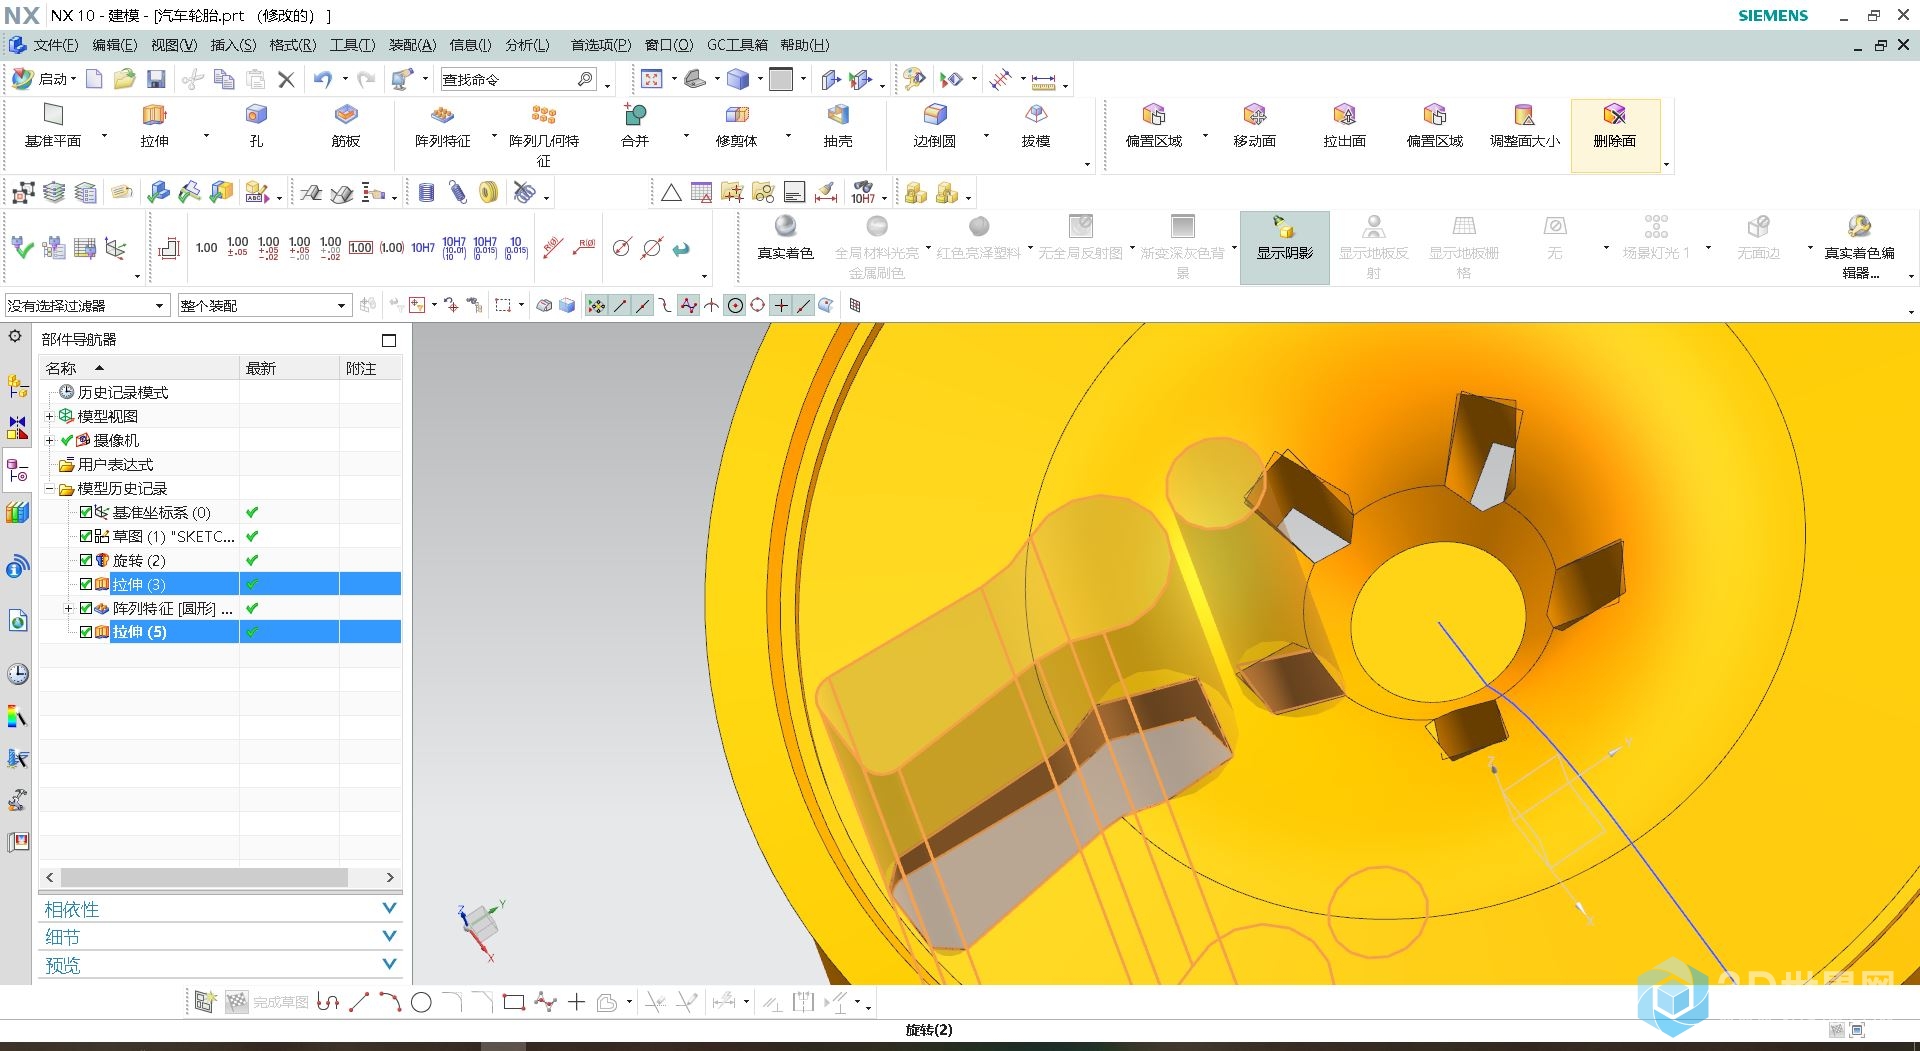Viewport: 1920px width, 1051px height.
Task: Expand the 模型视图 tree node
Action: tap(49, 416)
